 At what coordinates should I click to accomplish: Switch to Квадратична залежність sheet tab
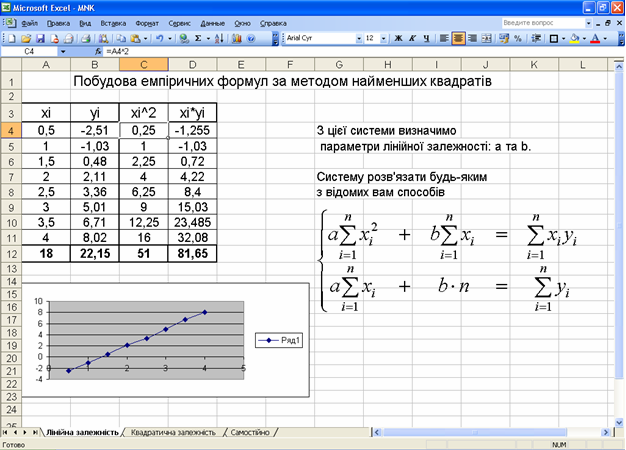[x=173, y=432]
